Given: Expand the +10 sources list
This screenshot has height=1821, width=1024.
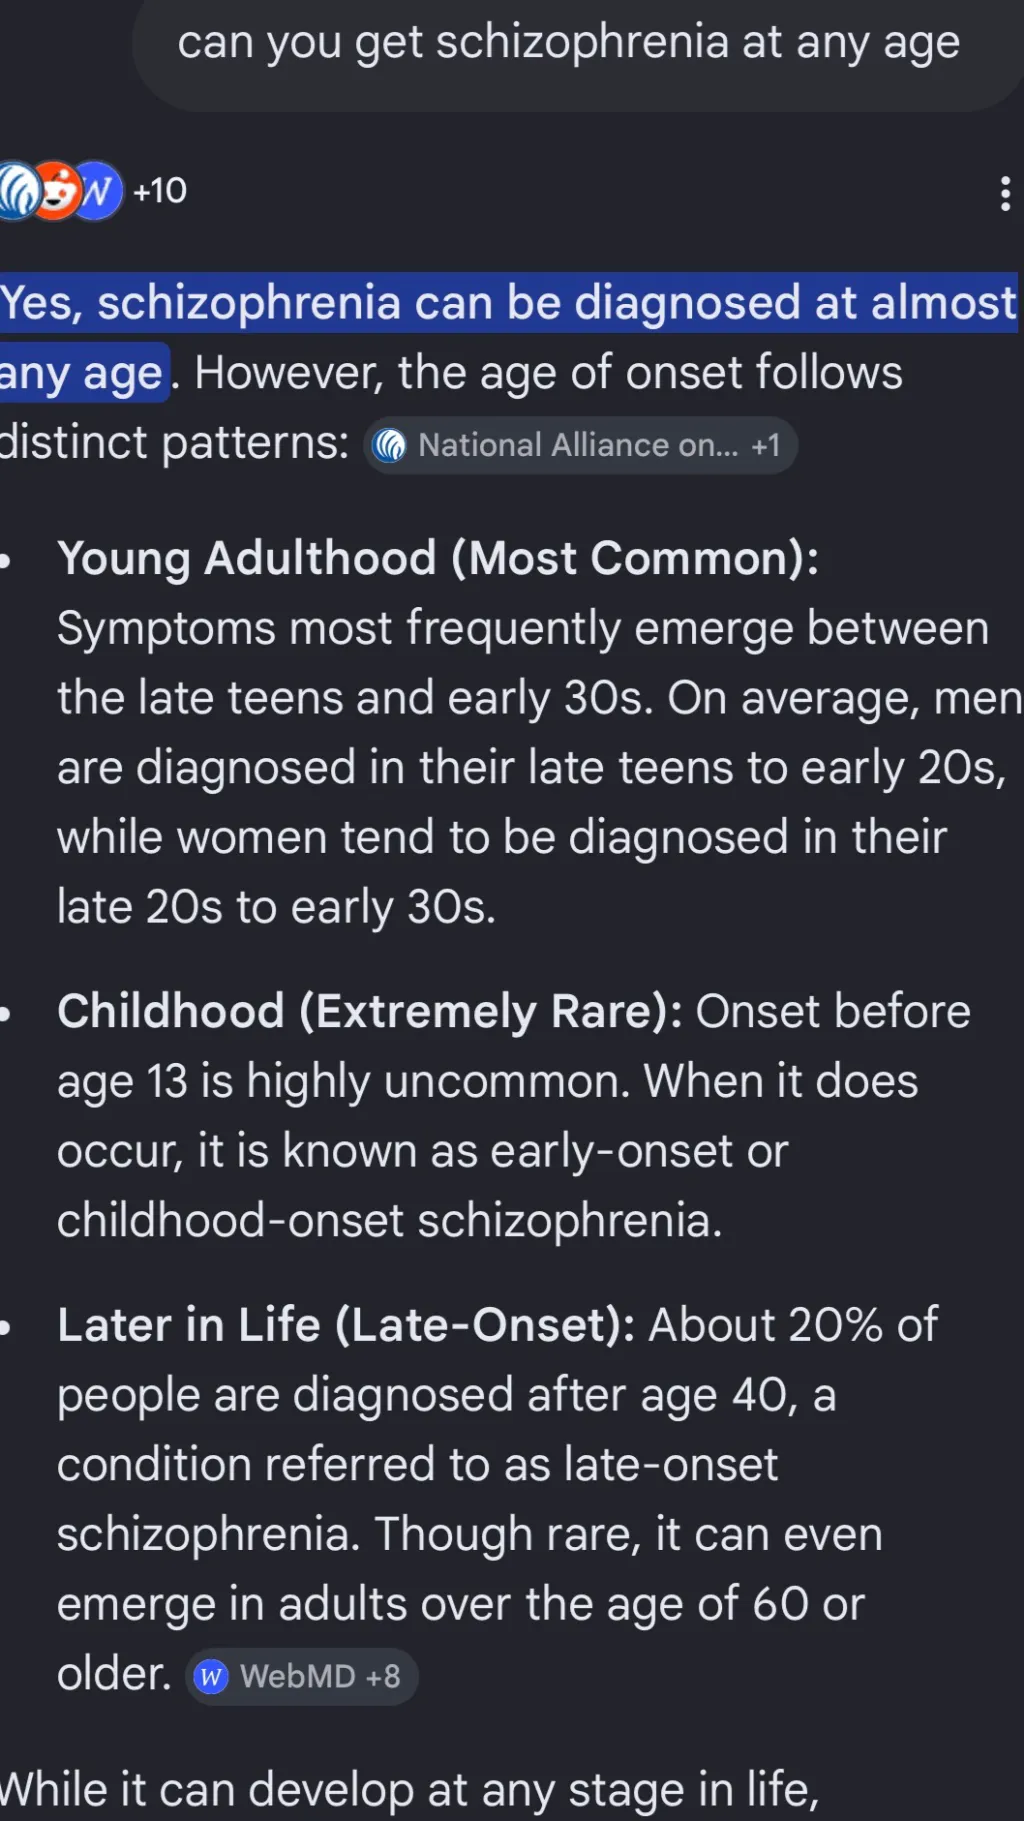Looking at the screenshot, I should 160,191.
